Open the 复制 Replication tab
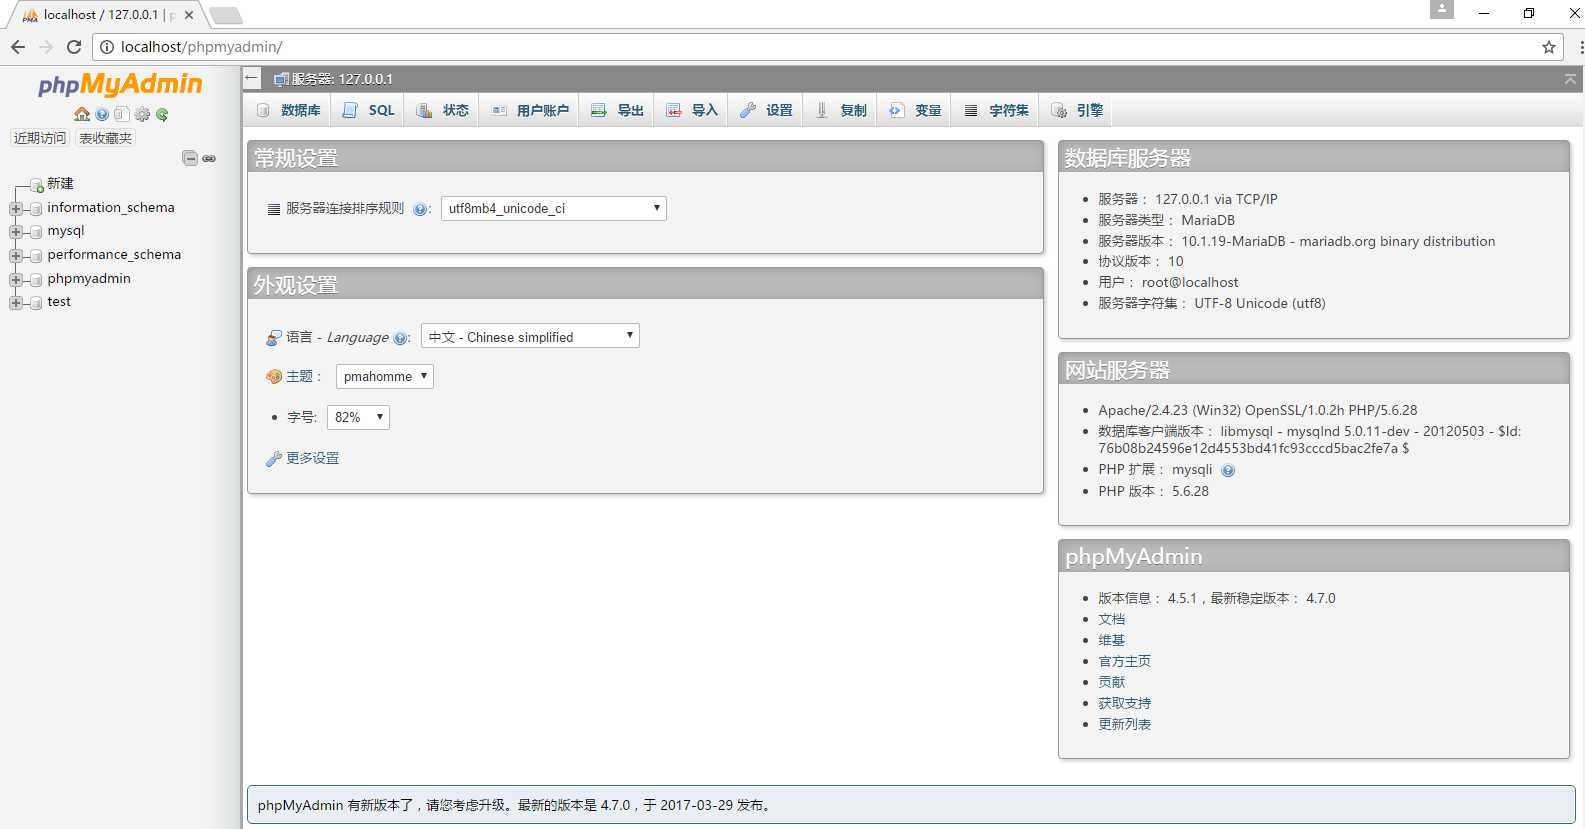Screen dimensions: 1585x829 (841, 110)
